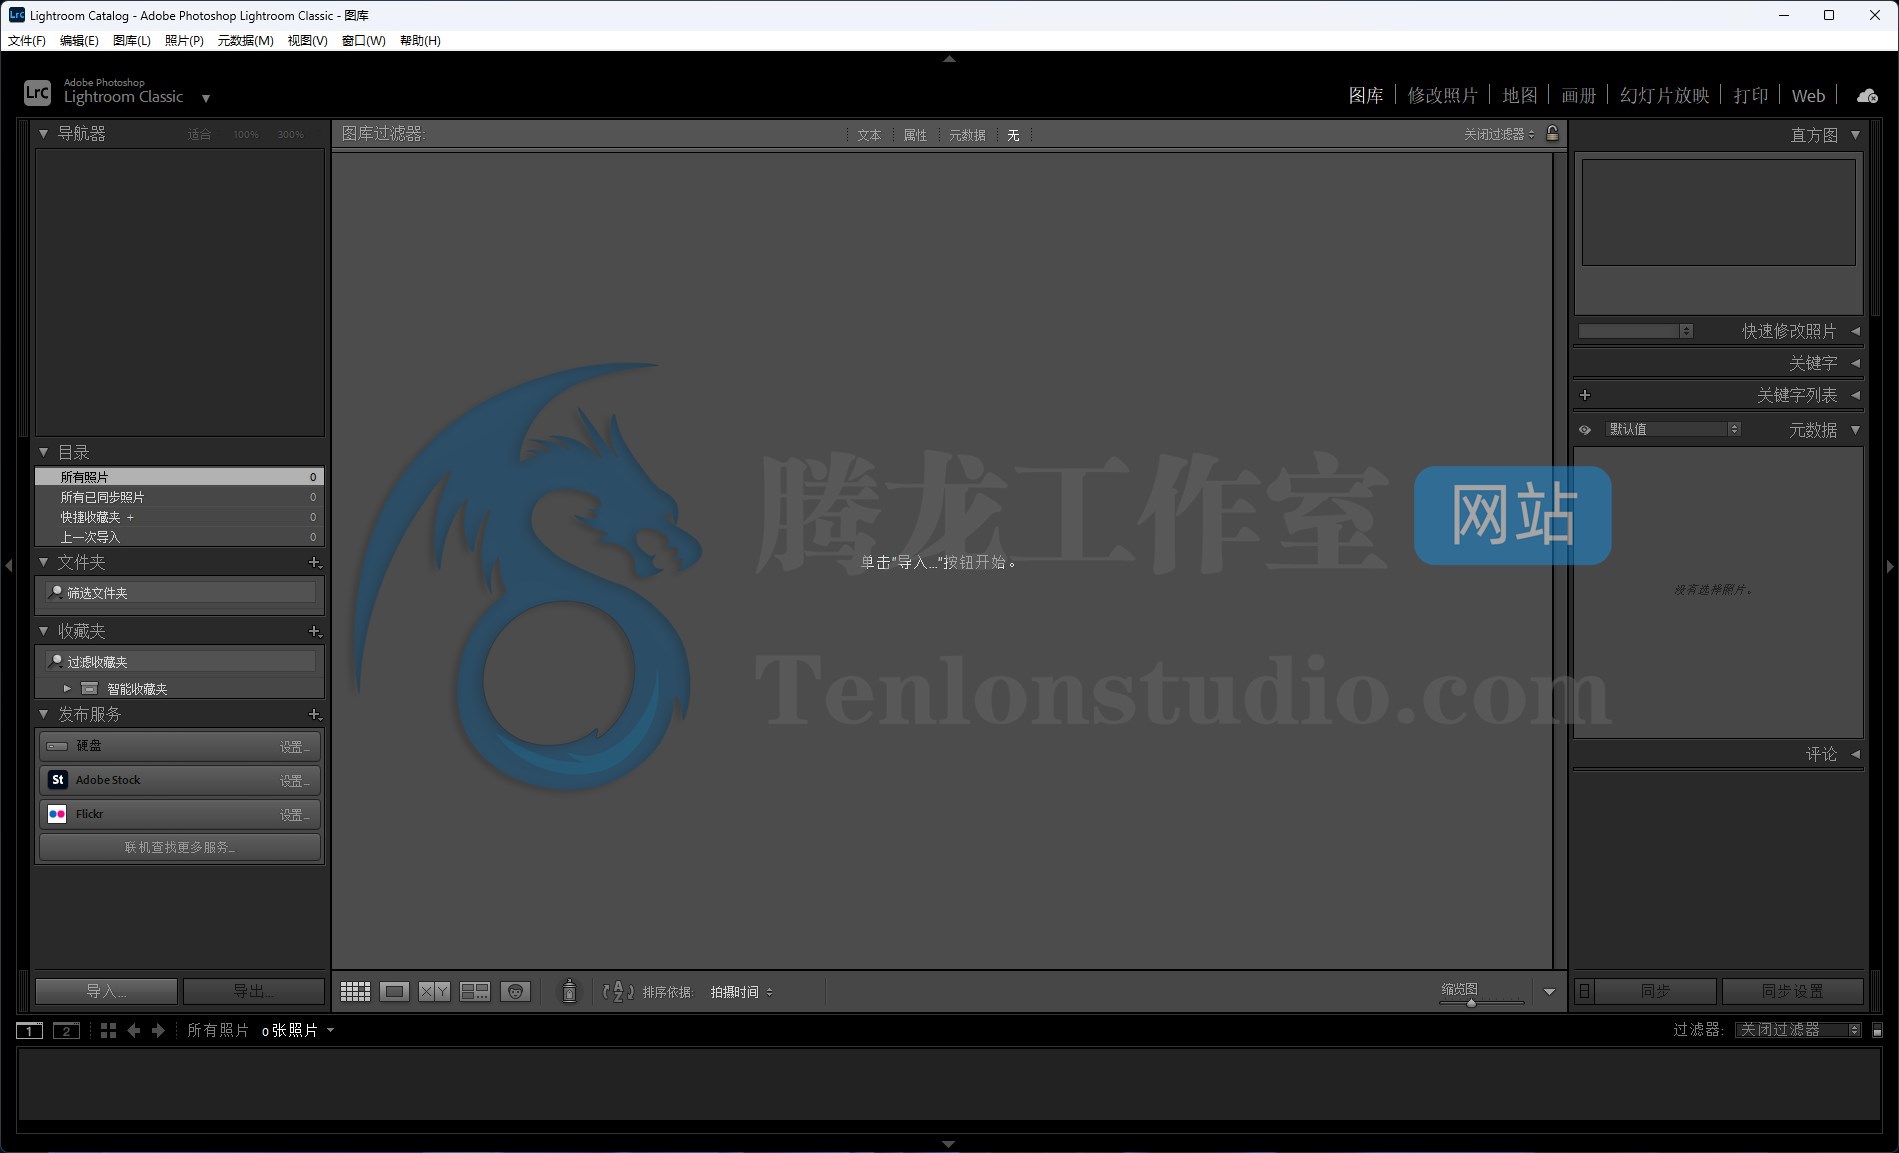
Task: Open Survey view icon
Action: pos(474,992)
